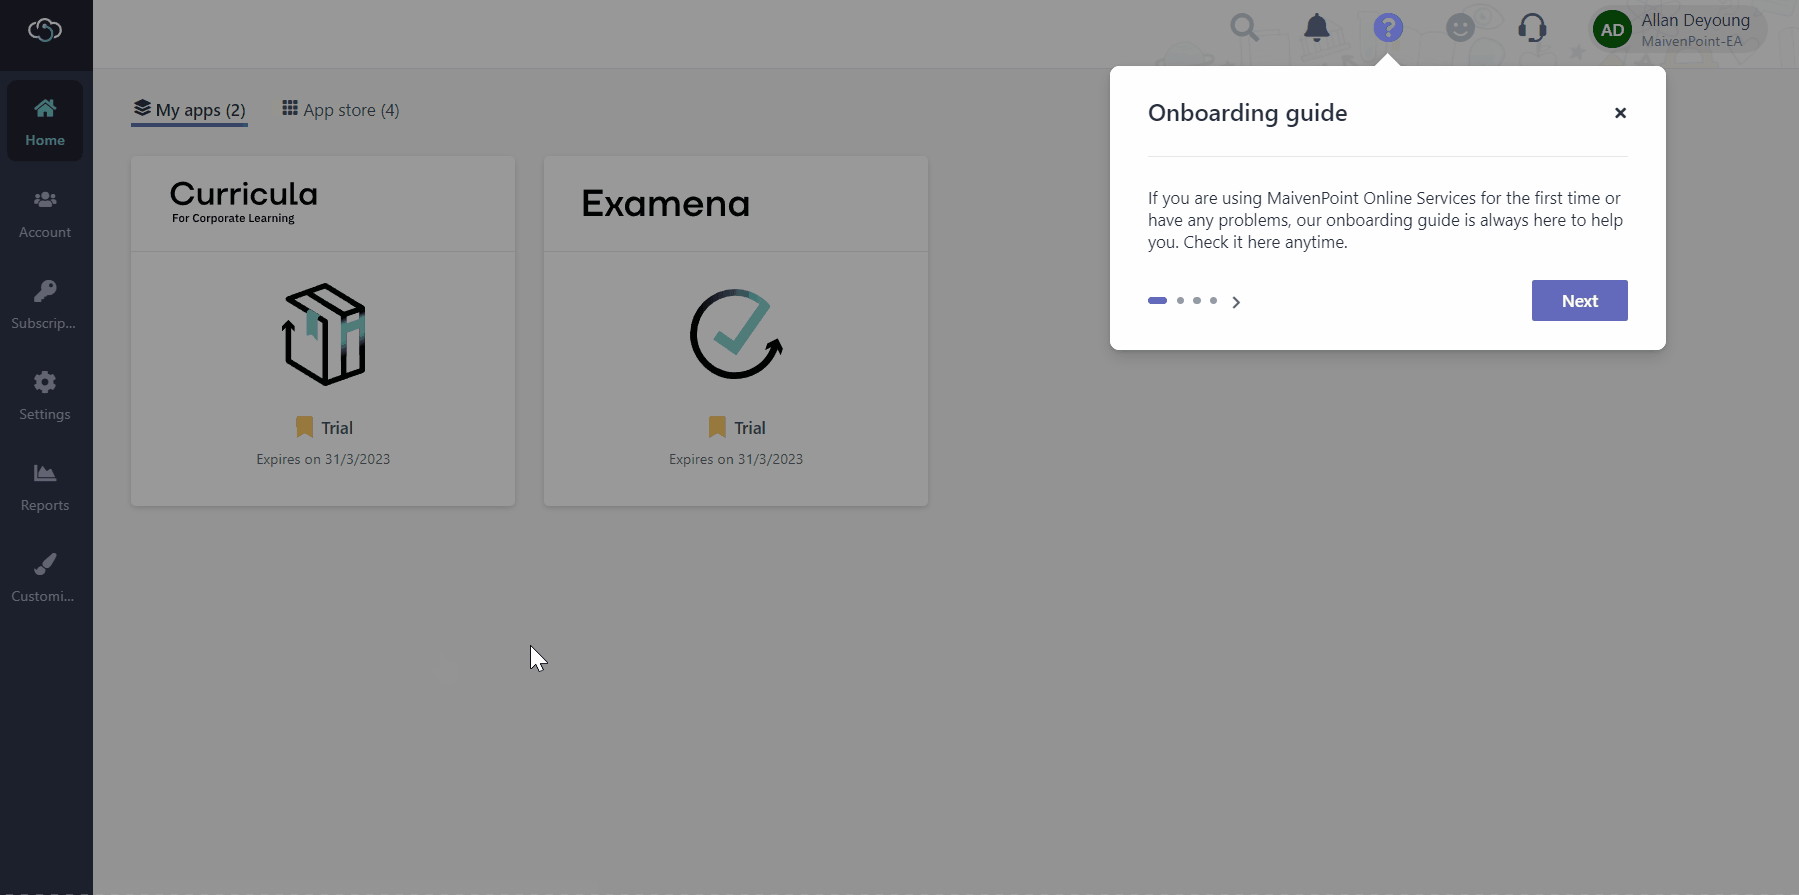Click the Curricula For Corporate Learning title
This screenshot has height=895, width=1799.
click(244, 201)
